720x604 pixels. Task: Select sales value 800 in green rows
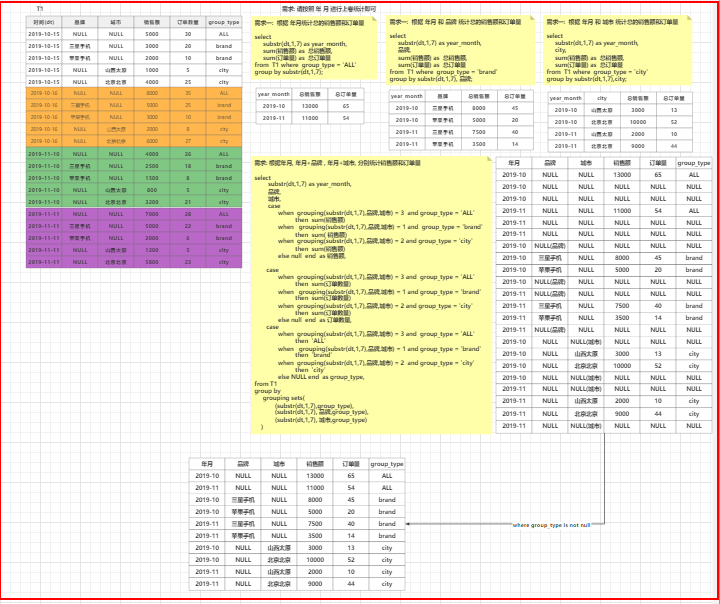(x=152, y=190)
